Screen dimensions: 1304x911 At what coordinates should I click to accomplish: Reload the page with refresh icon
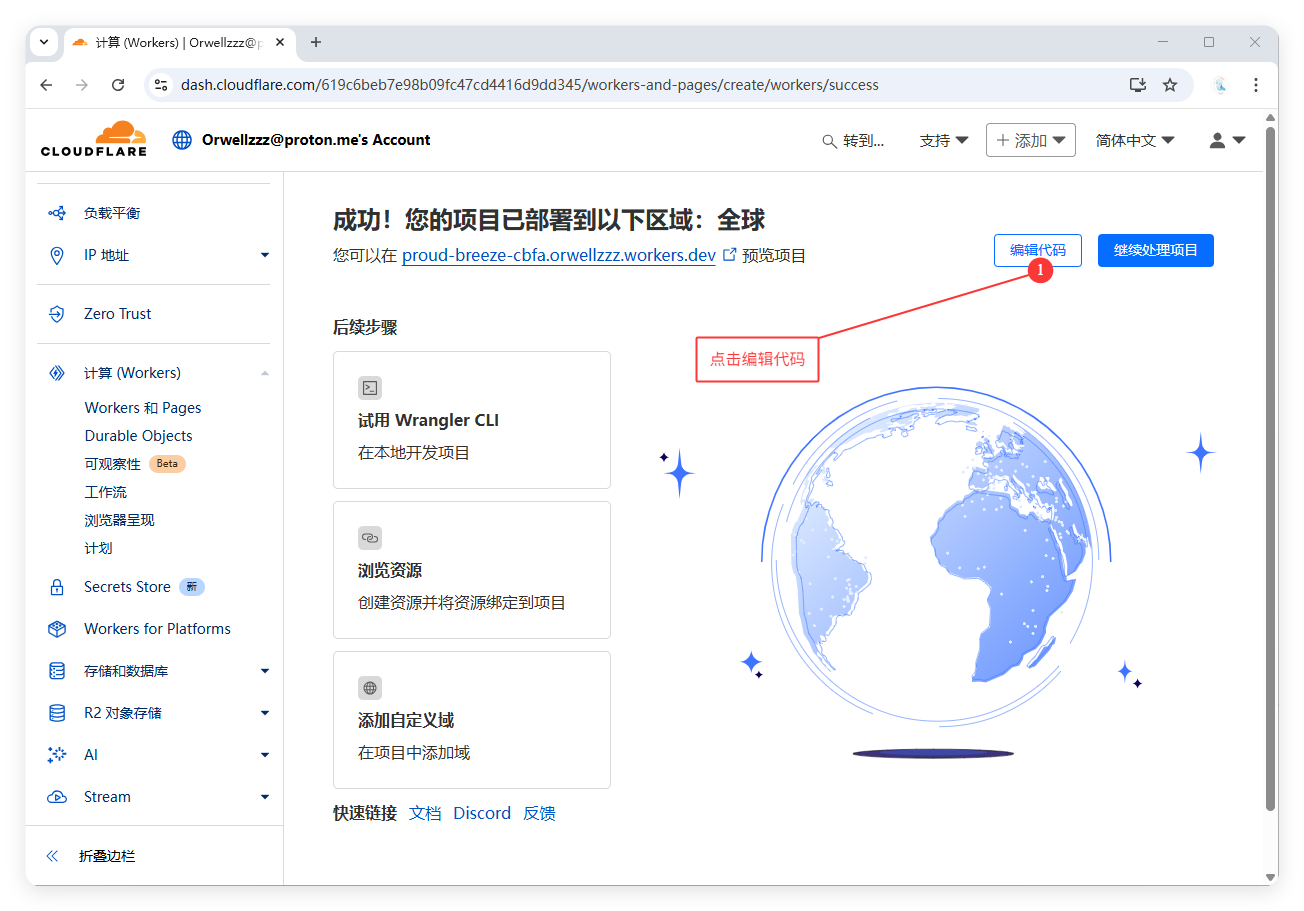coord(118,85)
